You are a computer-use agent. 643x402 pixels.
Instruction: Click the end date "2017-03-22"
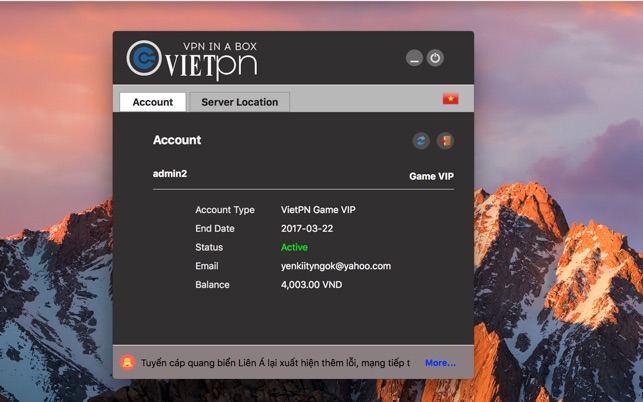click(x=307, y=228)
